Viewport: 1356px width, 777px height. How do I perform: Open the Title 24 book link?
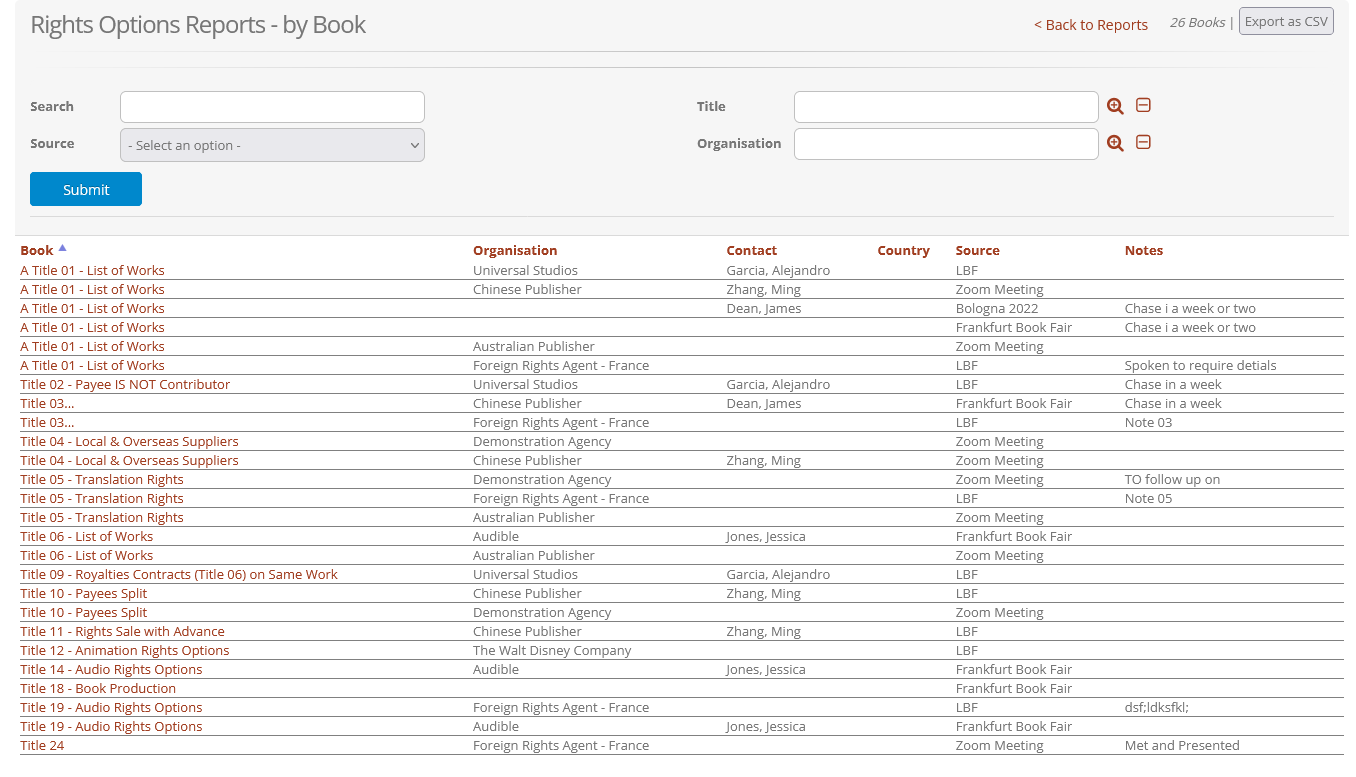pyautogui.click(x=42, y=745)
